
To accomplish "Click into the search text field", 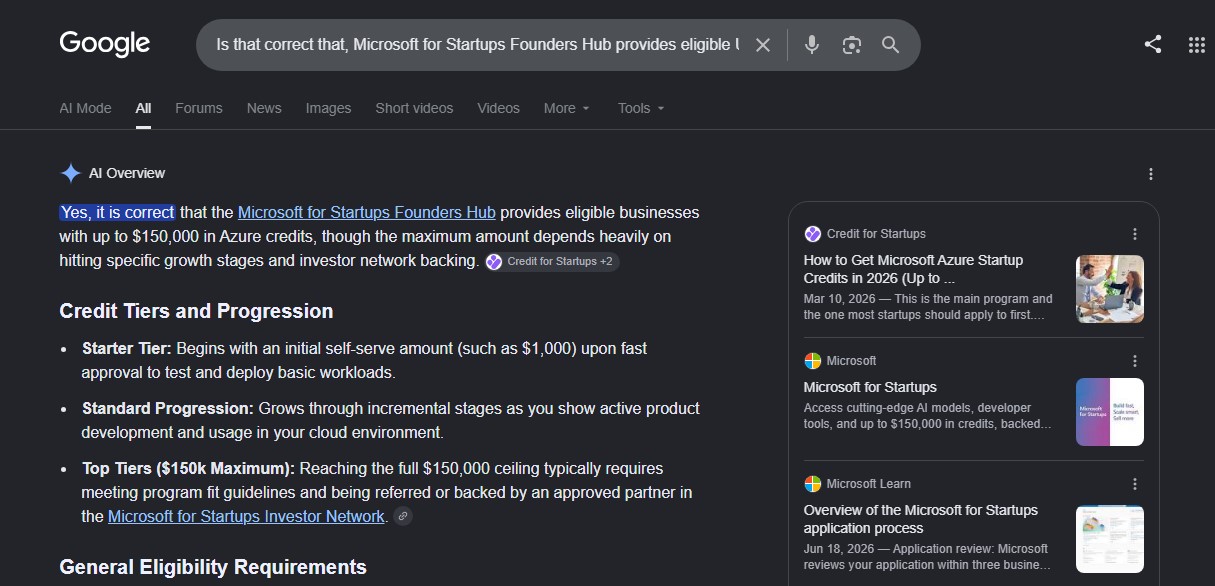I will [x=478, y=45].
